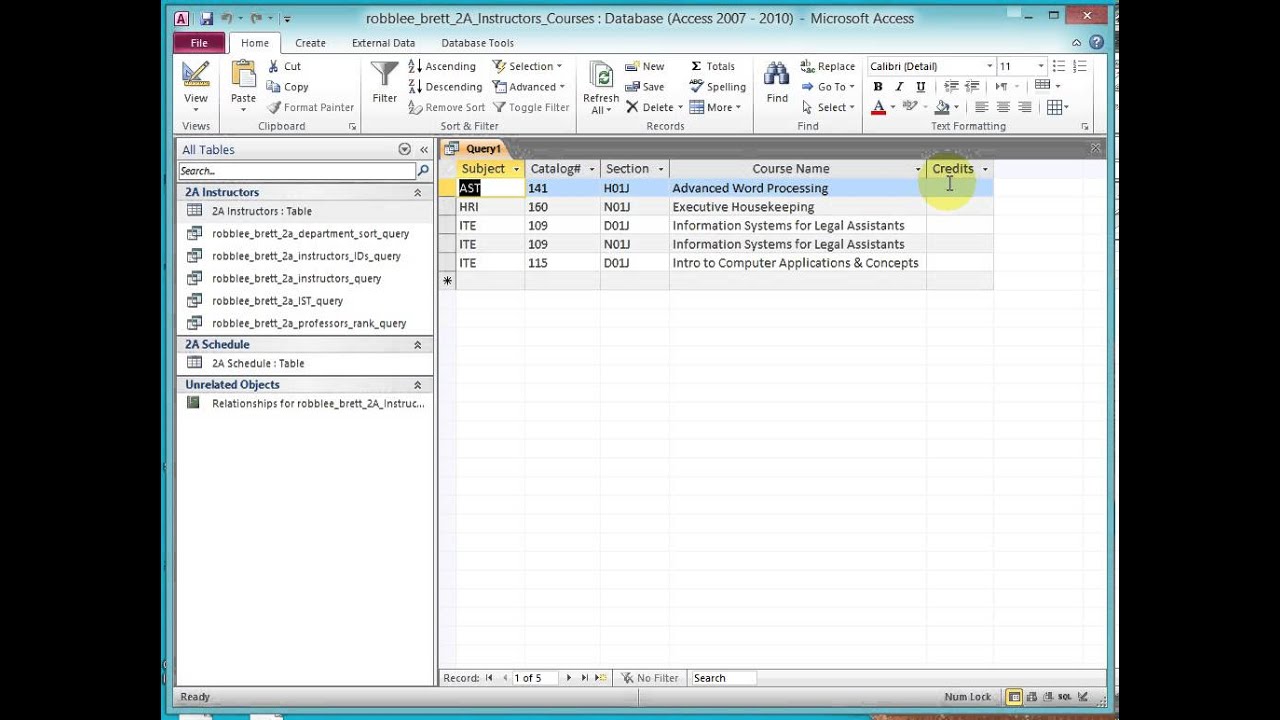Click the Filter funnel icon

(x=384, y=74)
